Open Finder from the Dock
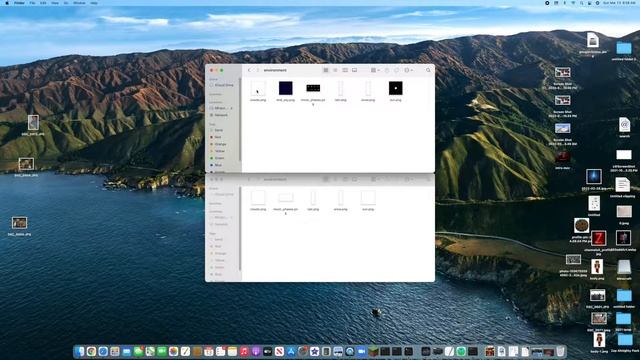The height and width of the screenshot is (360, 640). [80, 351]
